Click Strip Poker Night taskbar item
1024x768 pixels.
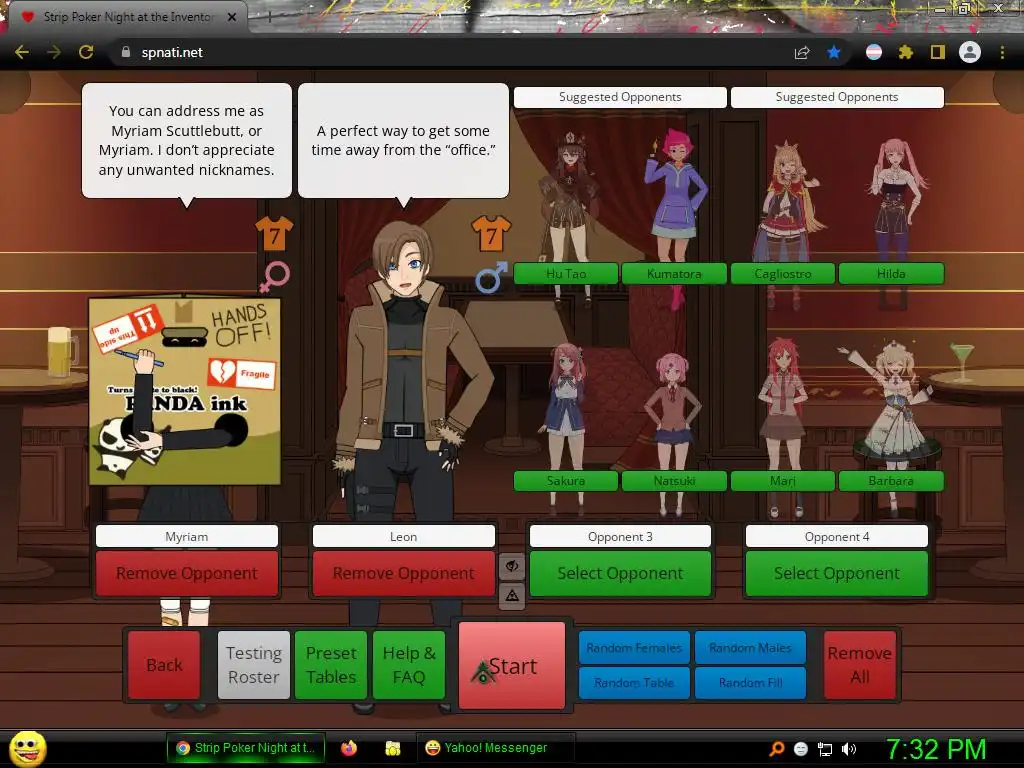tap(246, 748)
